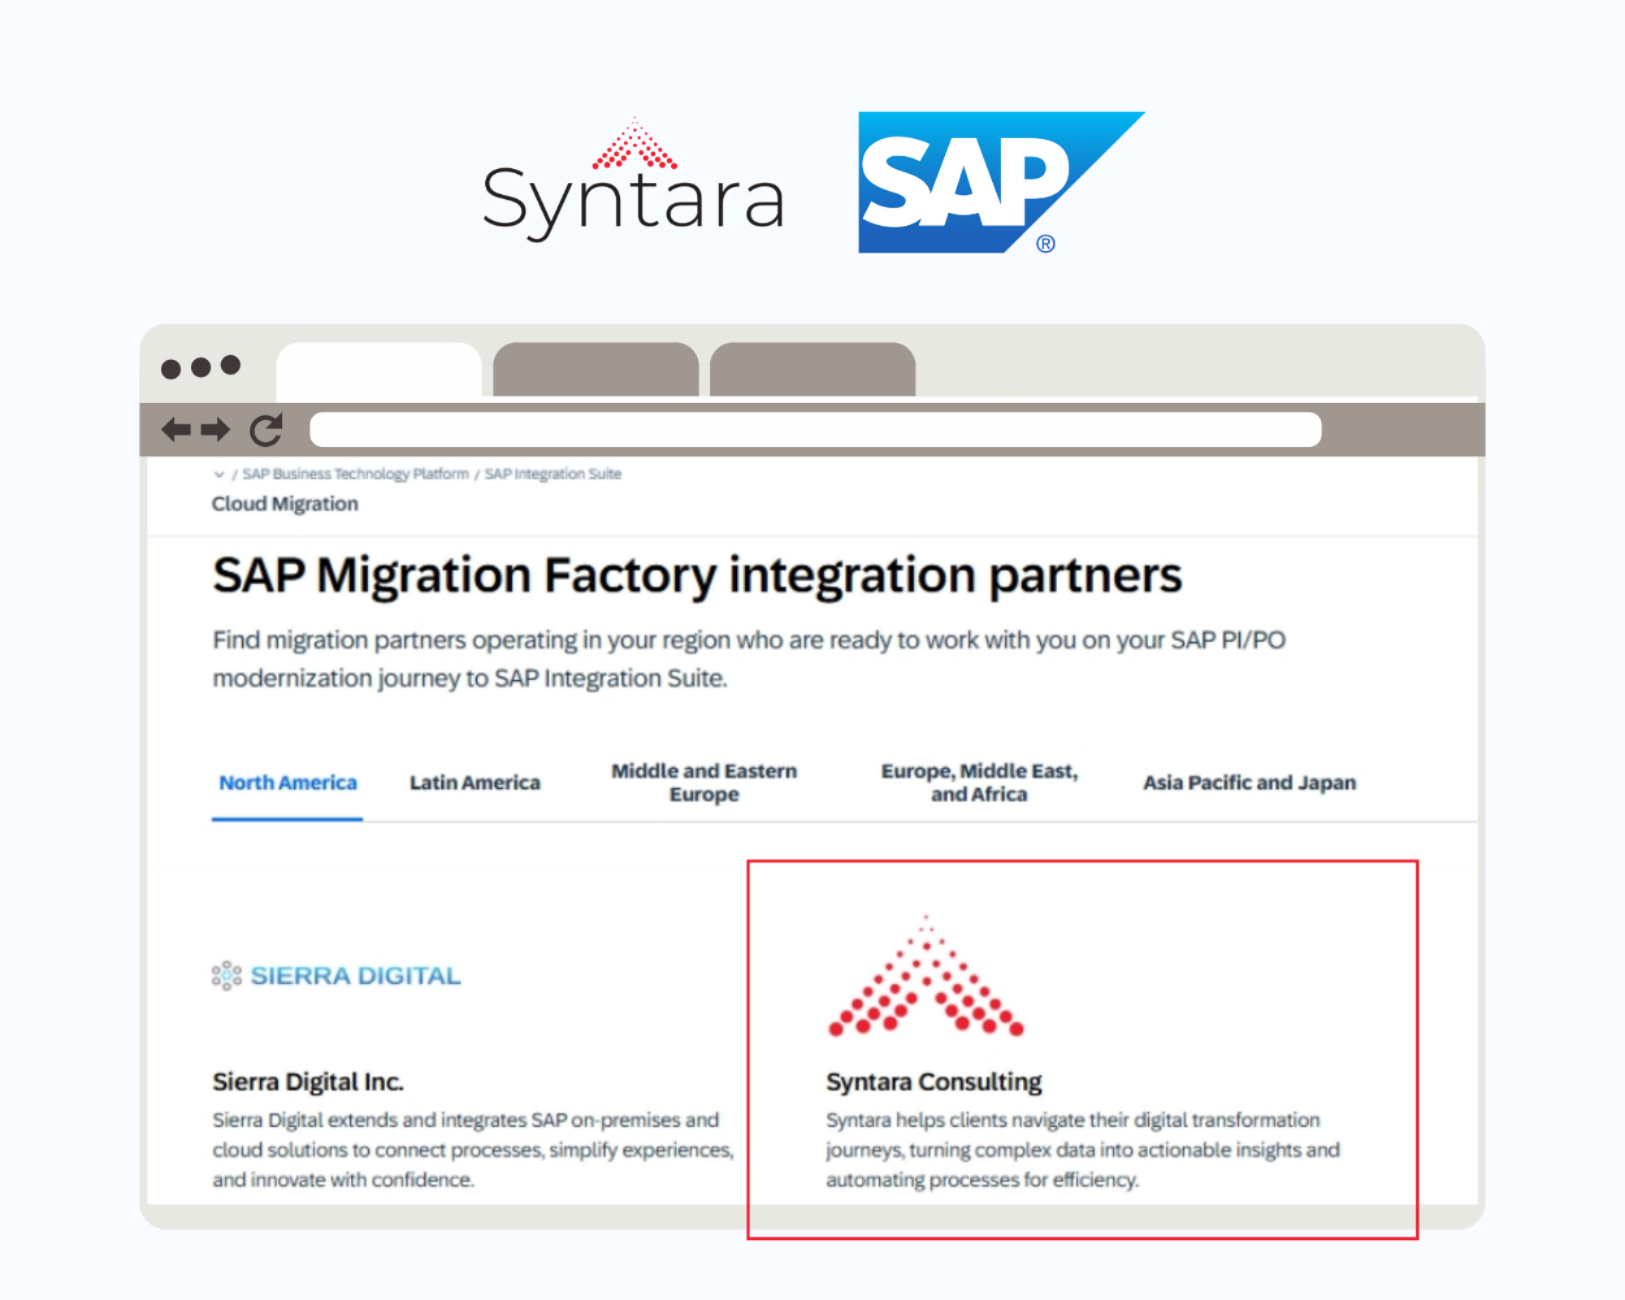This screenshot has width=1625, height=1300.
Task: Click the Cloud Migration label
Action: [285, 504]
